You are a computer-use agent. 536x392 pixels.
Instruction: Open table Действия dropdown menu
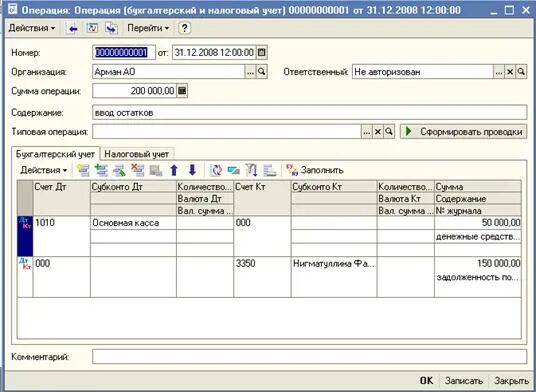click(x=44, y=170)
